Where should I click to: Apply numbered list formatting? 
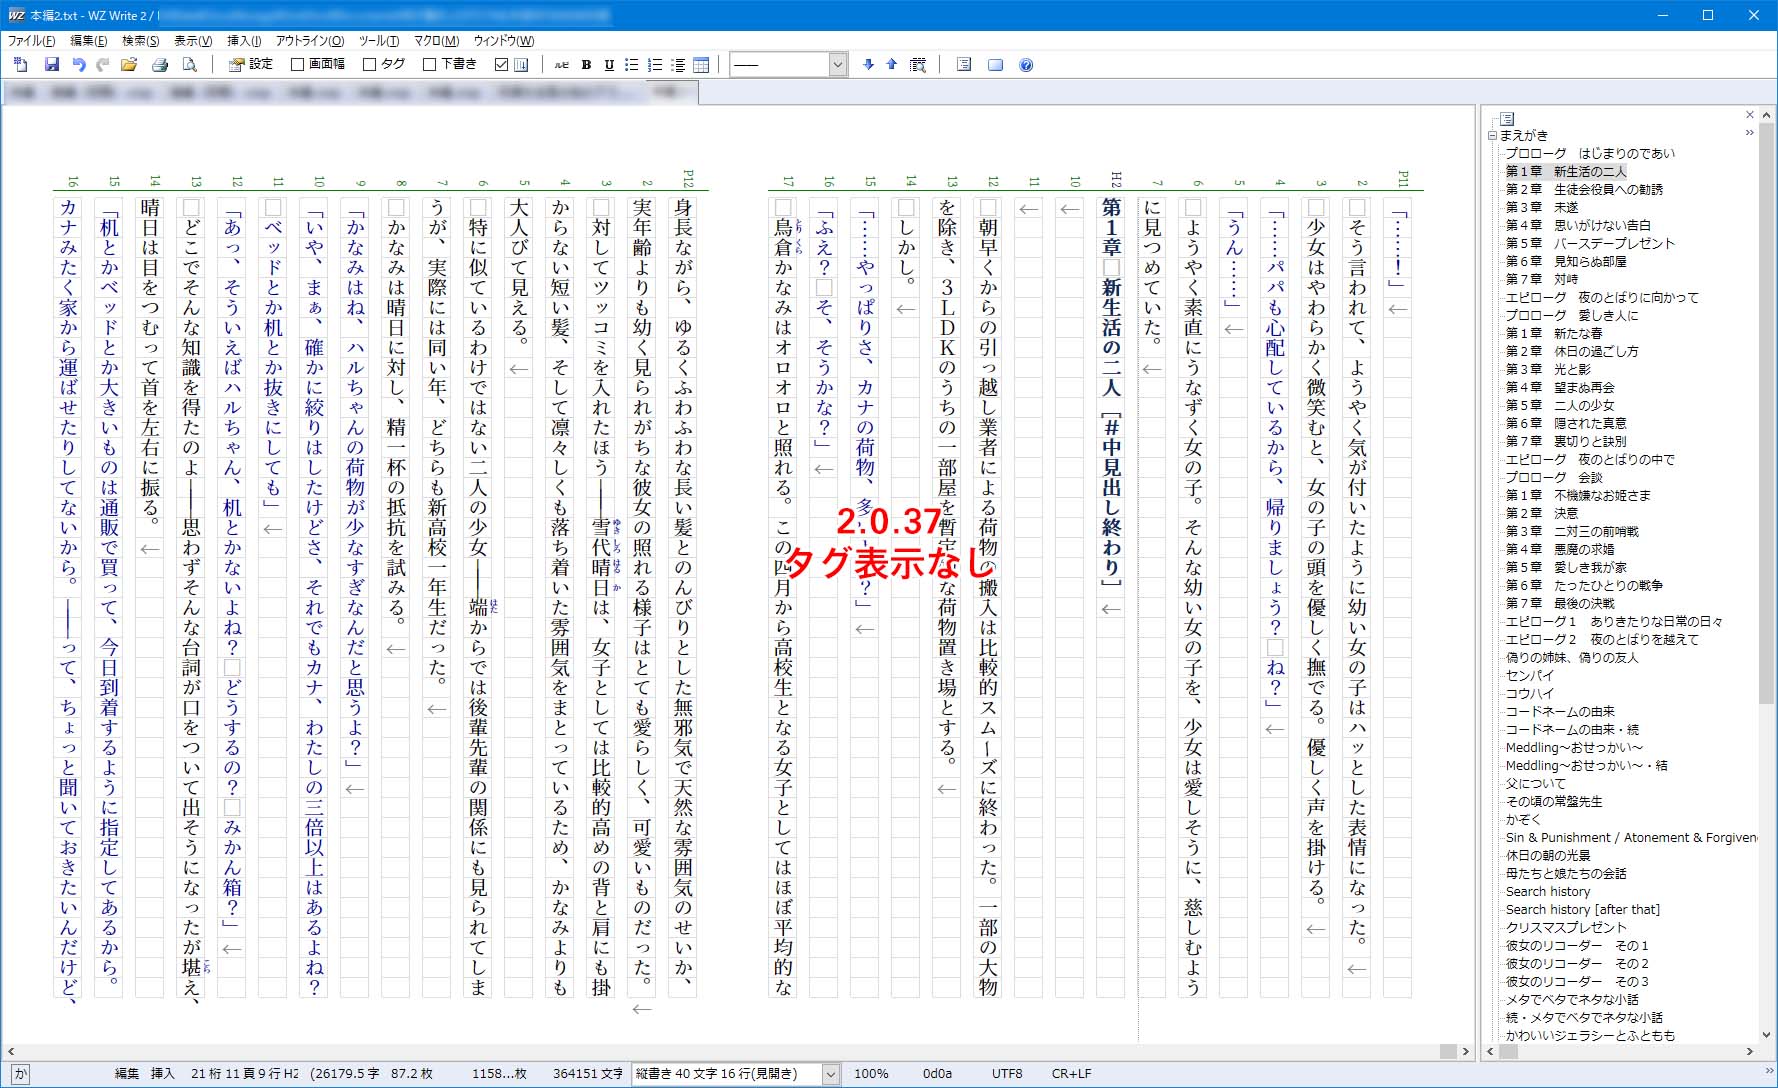[x=655, y=64]
